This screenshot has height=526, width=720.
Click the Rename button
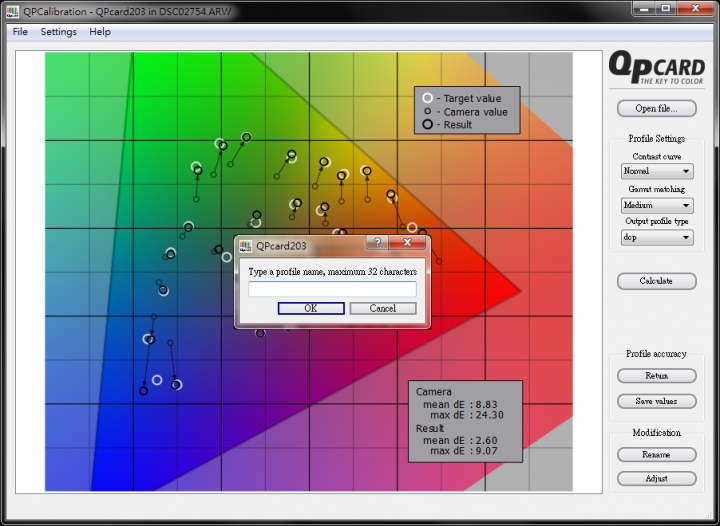point(656,455)
